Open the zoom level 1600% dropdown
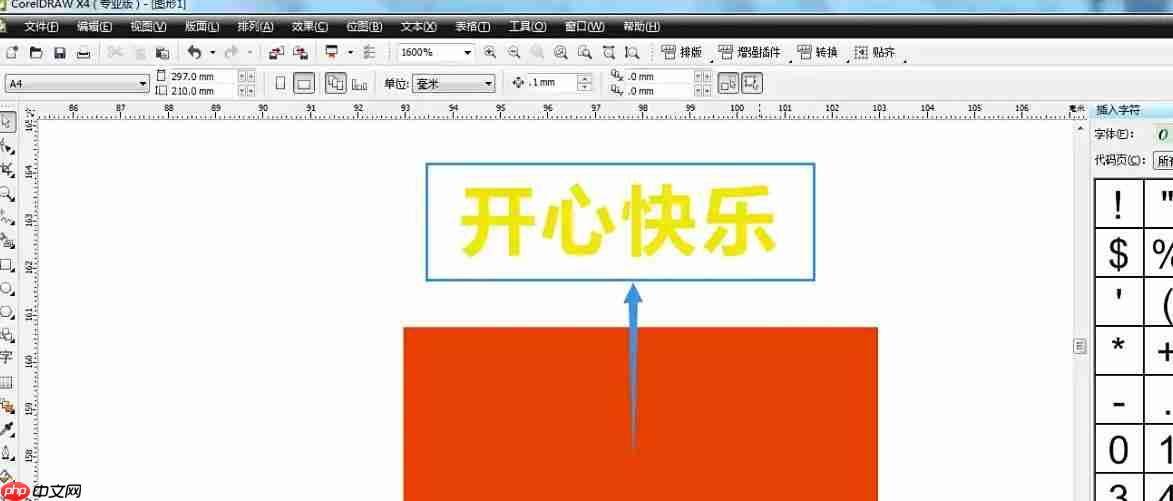The image size is (1173, 501). pos(468,53)
